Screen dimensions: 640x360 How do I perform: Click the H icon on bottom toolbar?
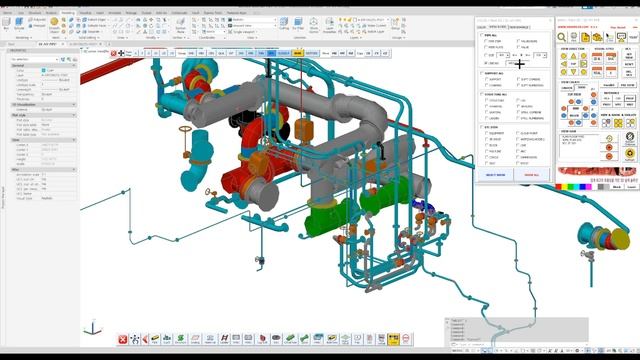click(224, 339)
